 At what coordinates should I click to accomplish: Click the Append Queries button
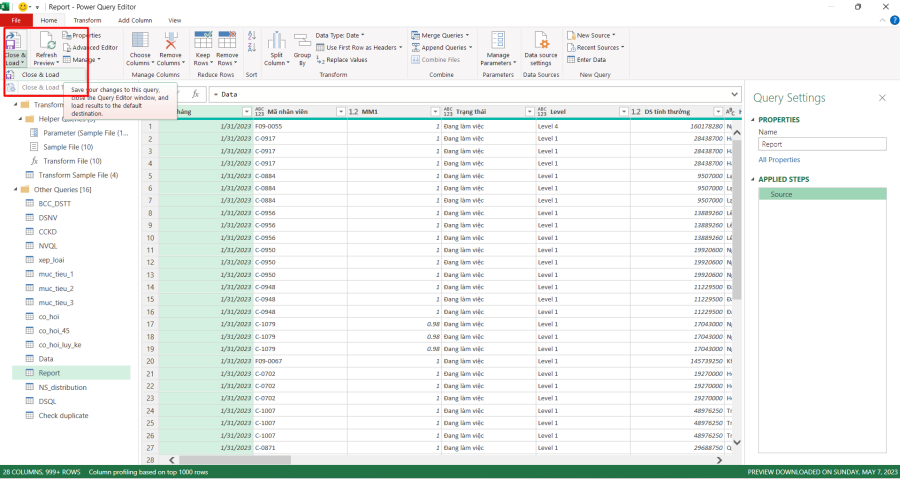point(442,48)
